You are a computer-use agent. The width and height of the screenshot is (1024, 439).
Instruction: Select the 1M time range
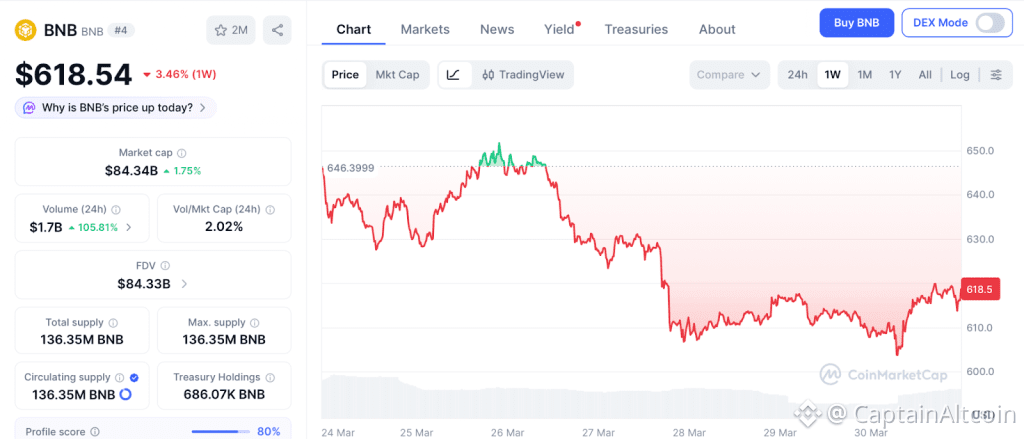point(865,75)
